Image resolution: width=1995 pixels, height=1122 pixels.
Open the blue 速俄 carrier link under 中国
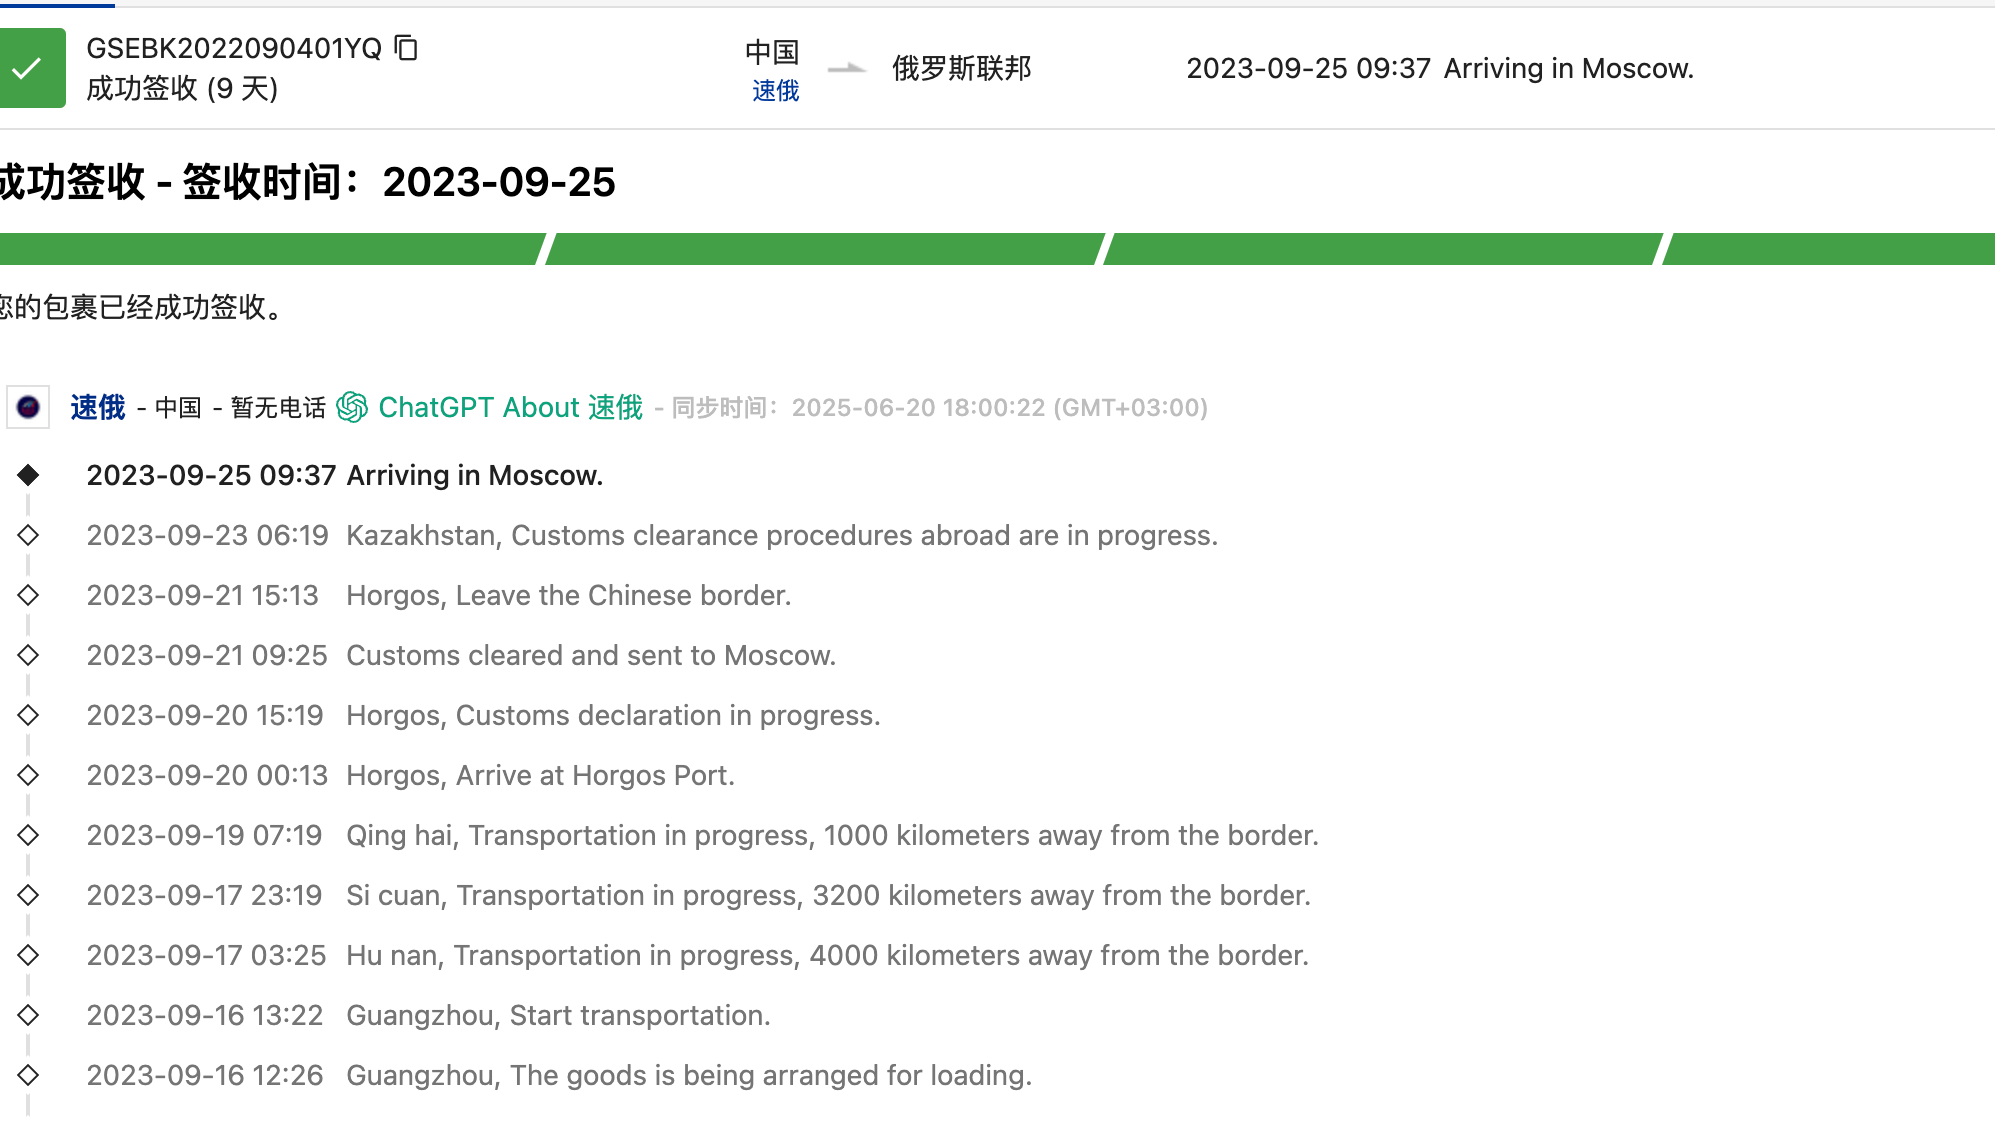(x=775, y=91)
